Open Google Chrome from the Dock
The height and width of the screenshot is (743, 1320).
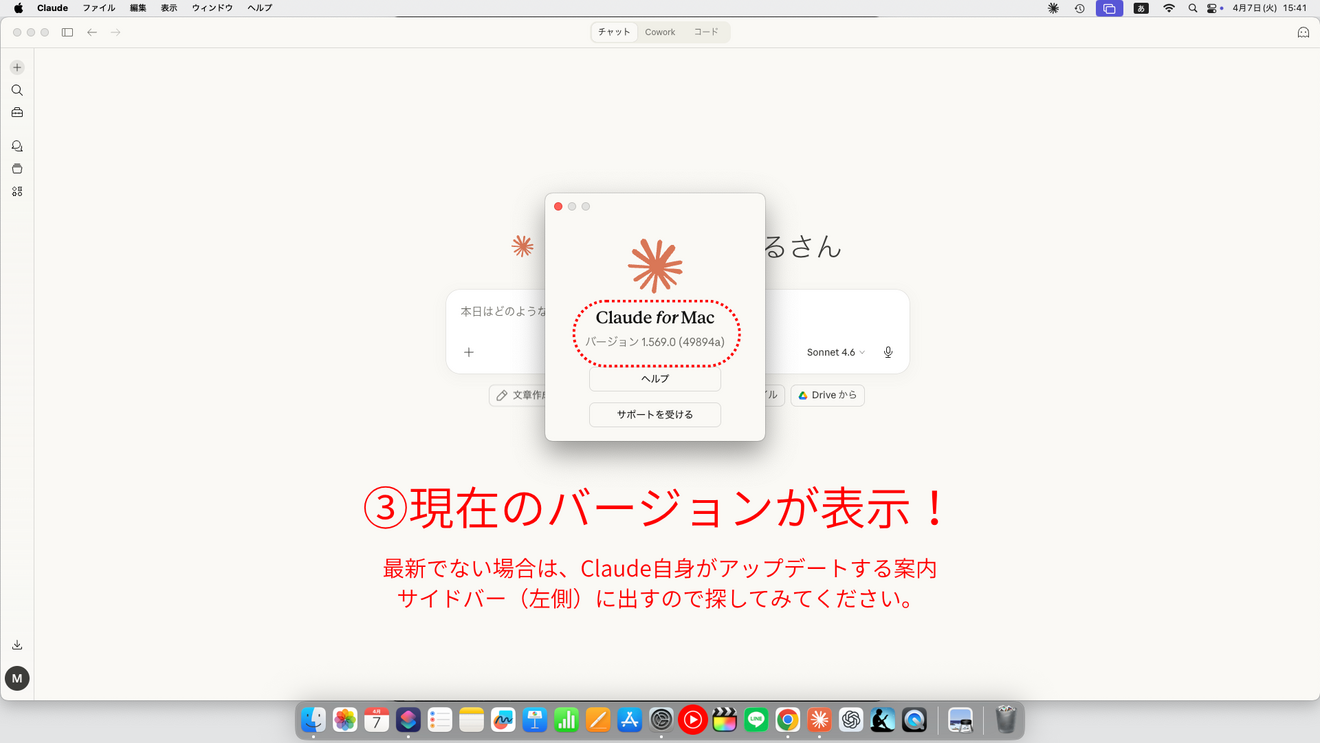(x=788, y=719)
